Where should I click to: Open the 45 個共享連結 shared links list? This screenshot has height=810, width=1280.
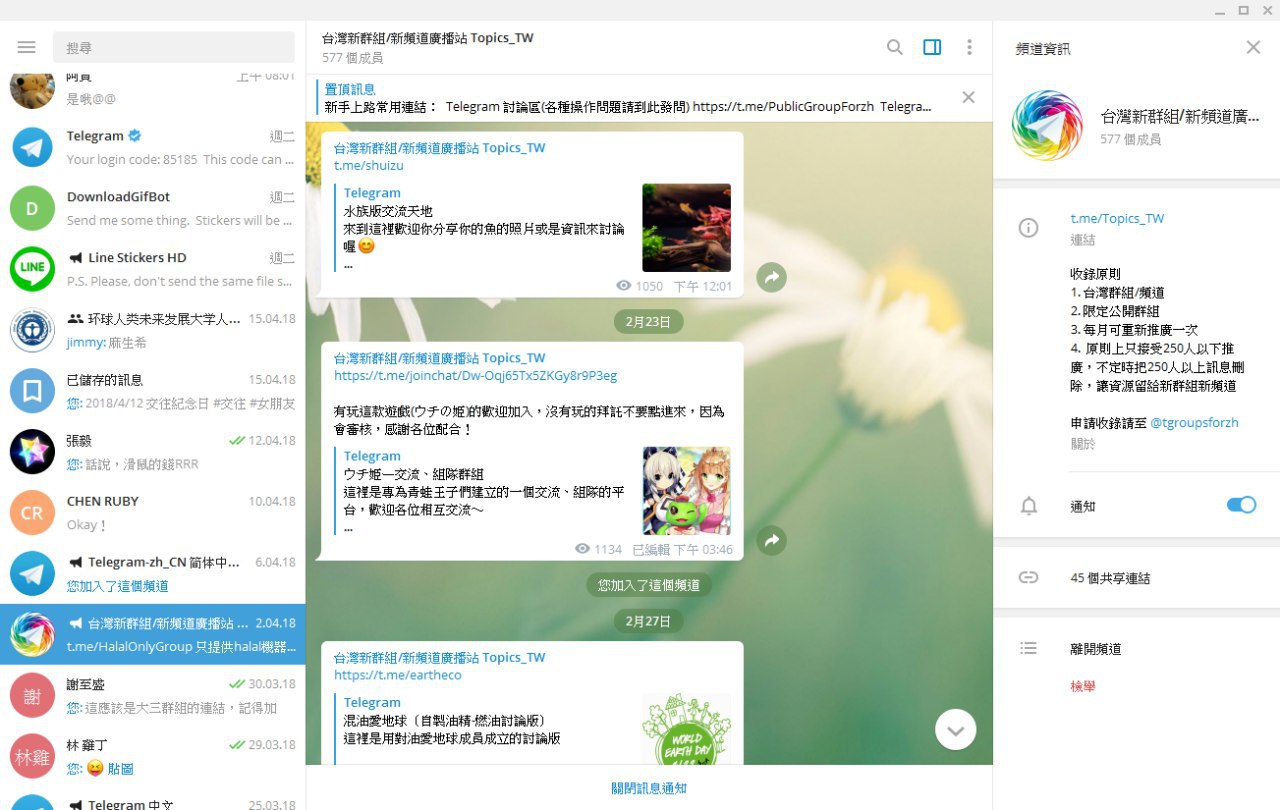pos(1110,578)
